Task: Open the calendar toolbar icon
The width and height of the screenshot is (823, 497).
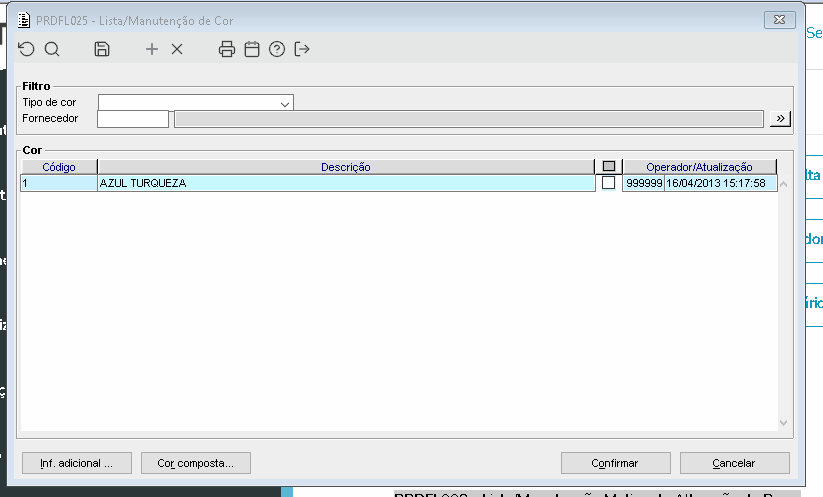Action: click(x=252, y=49)
